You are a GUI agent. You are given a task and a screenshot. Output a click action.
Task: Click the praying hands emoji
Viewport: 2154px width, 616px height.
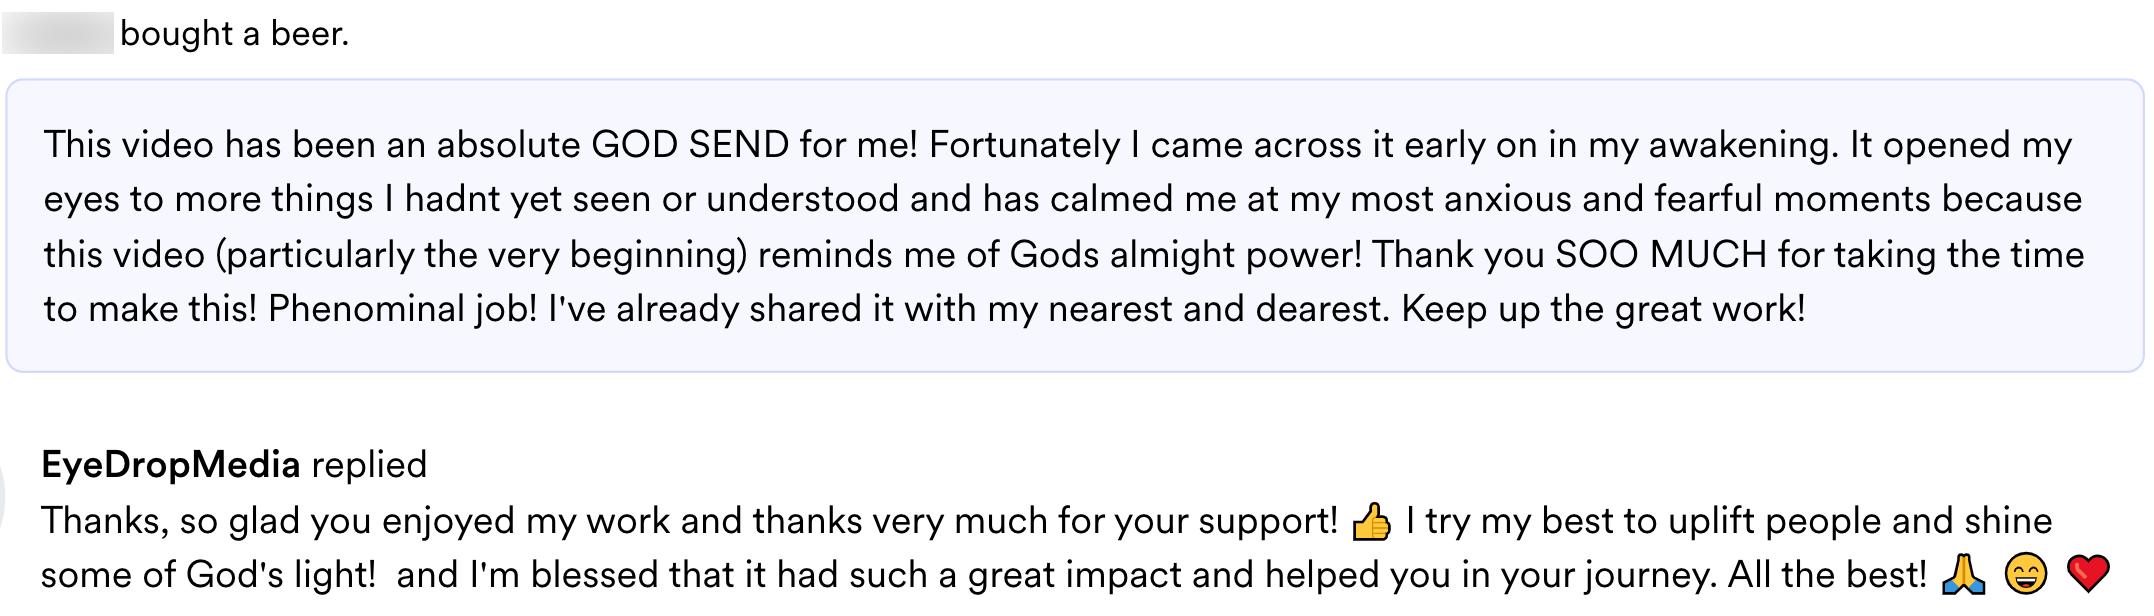(1963, 575)
